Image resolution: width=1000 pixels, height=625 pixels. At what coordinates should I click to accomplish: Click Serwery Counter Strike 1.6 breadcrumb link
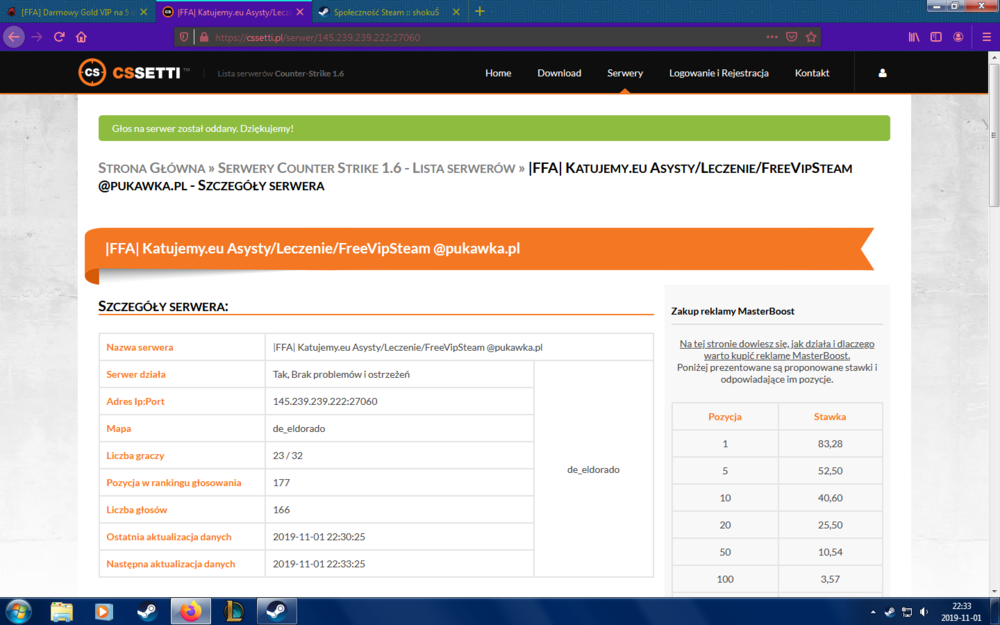pyautogui.click(x=366, y=168)
